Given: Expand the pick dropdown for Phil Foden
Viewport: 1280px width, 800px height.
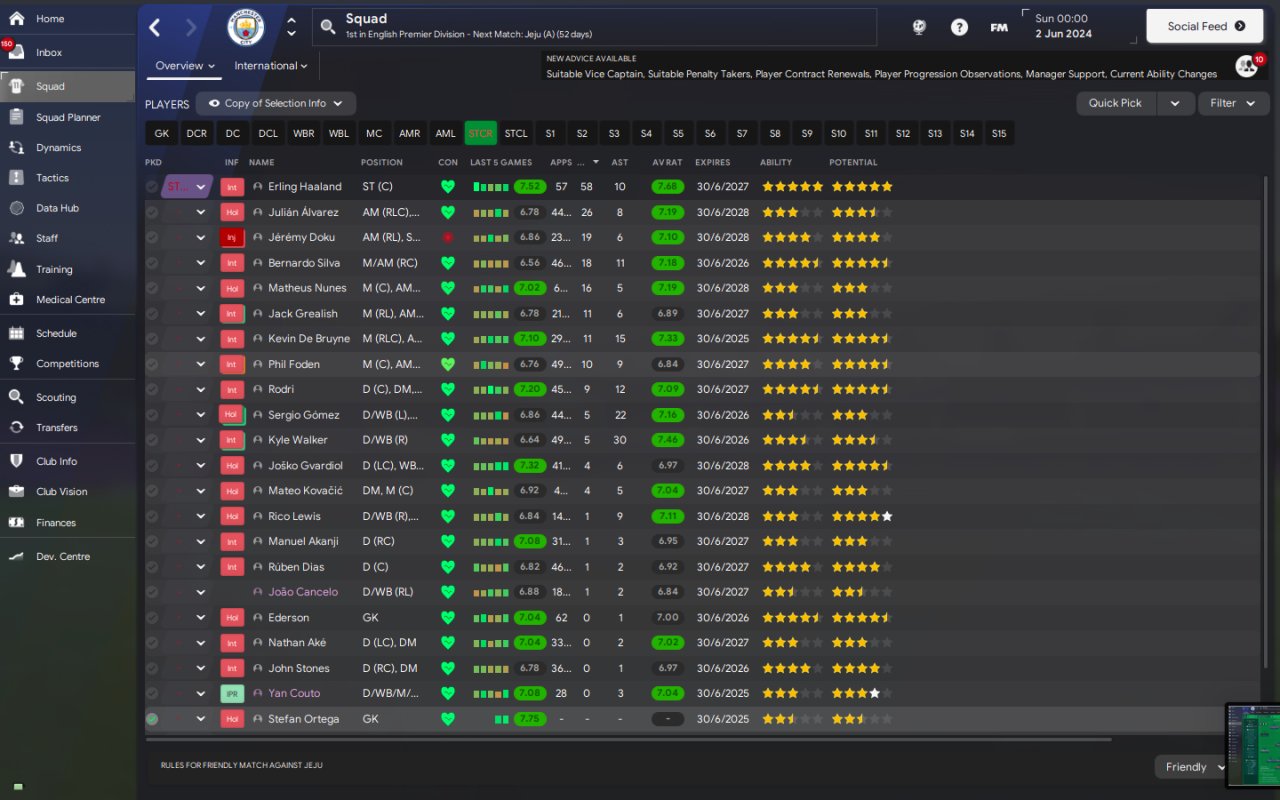Looking at the screenshot, I should pos(201,364).
